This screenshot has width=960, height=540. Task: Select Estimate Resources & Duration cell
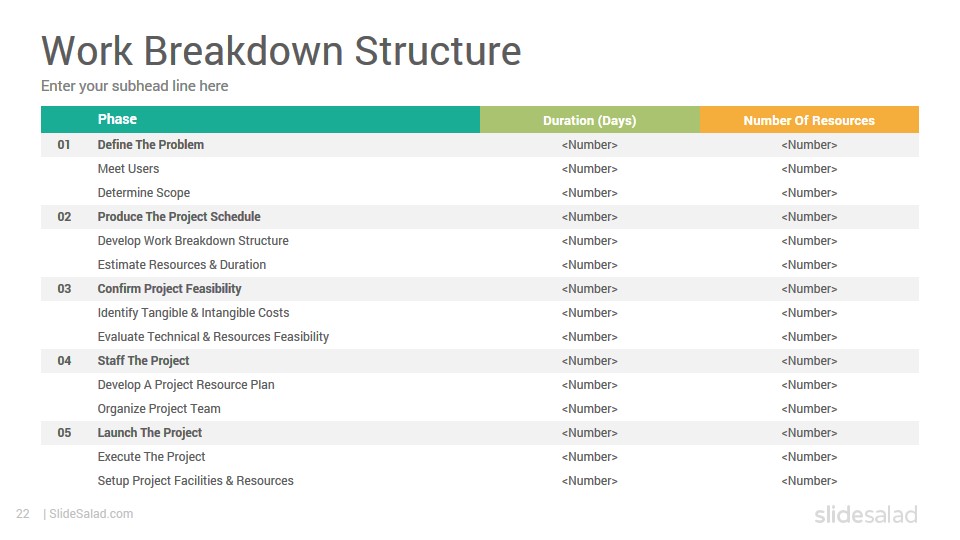[182, 264]
